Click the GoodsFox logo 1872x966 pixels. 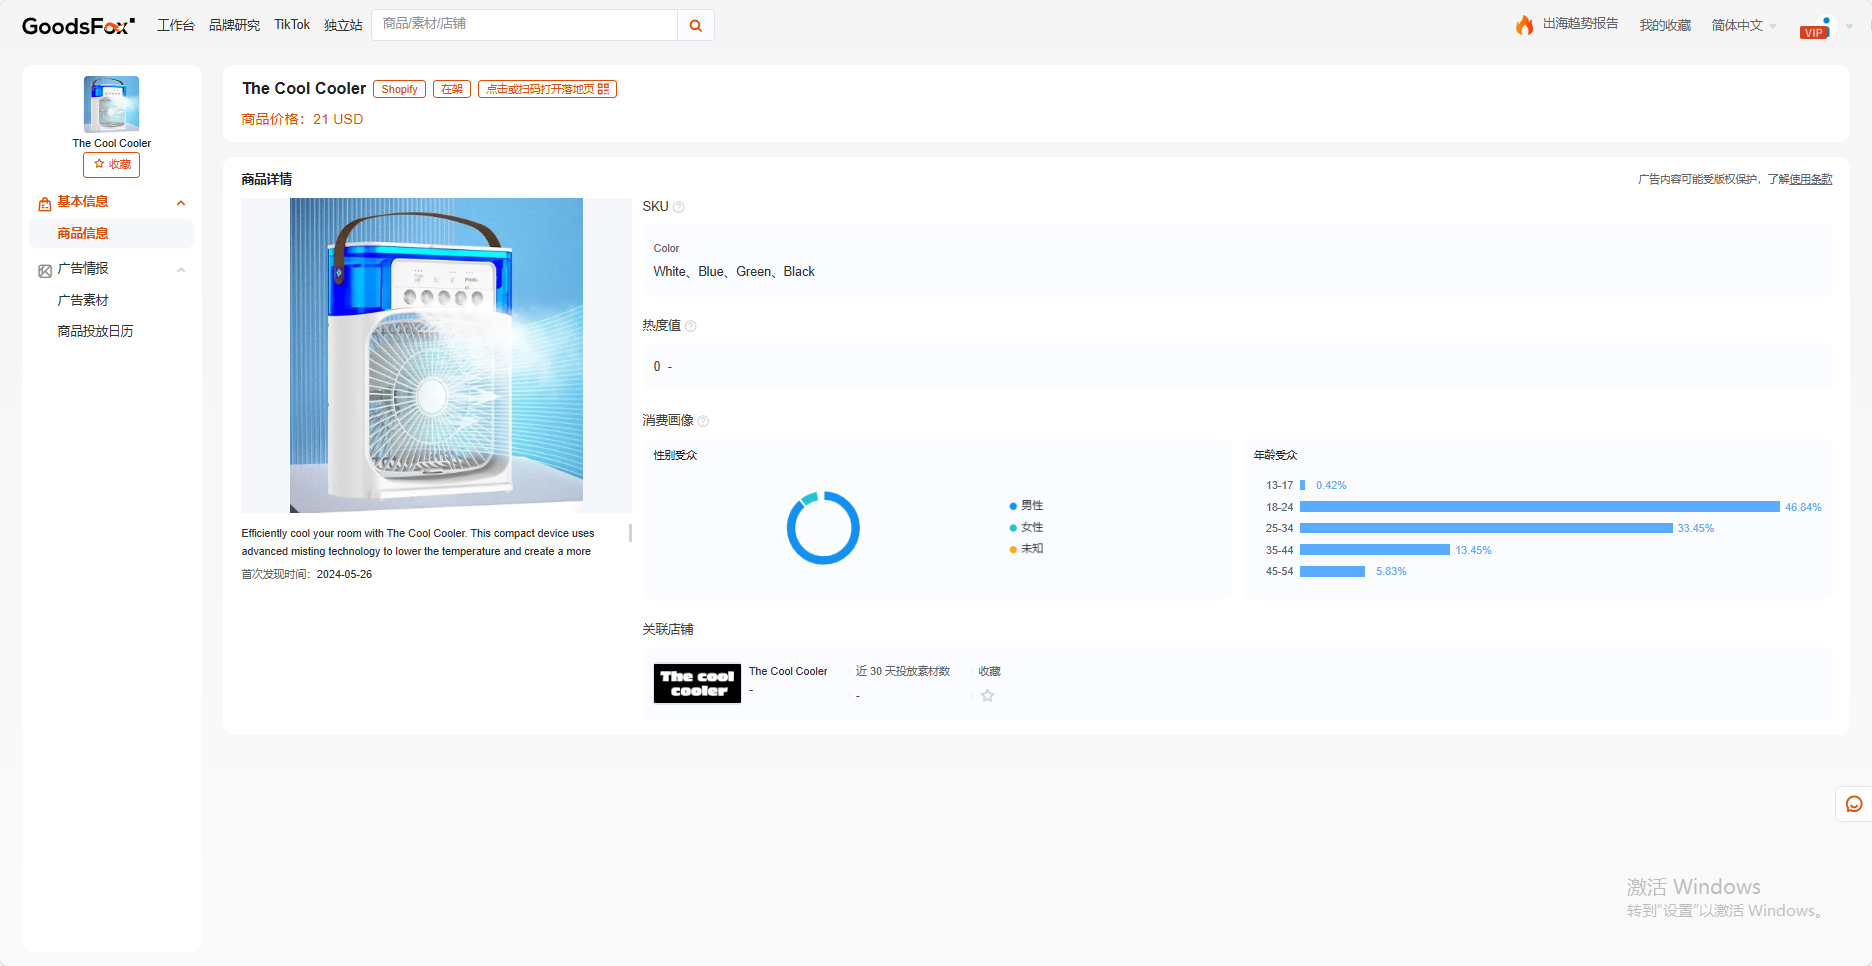[78, 26]
